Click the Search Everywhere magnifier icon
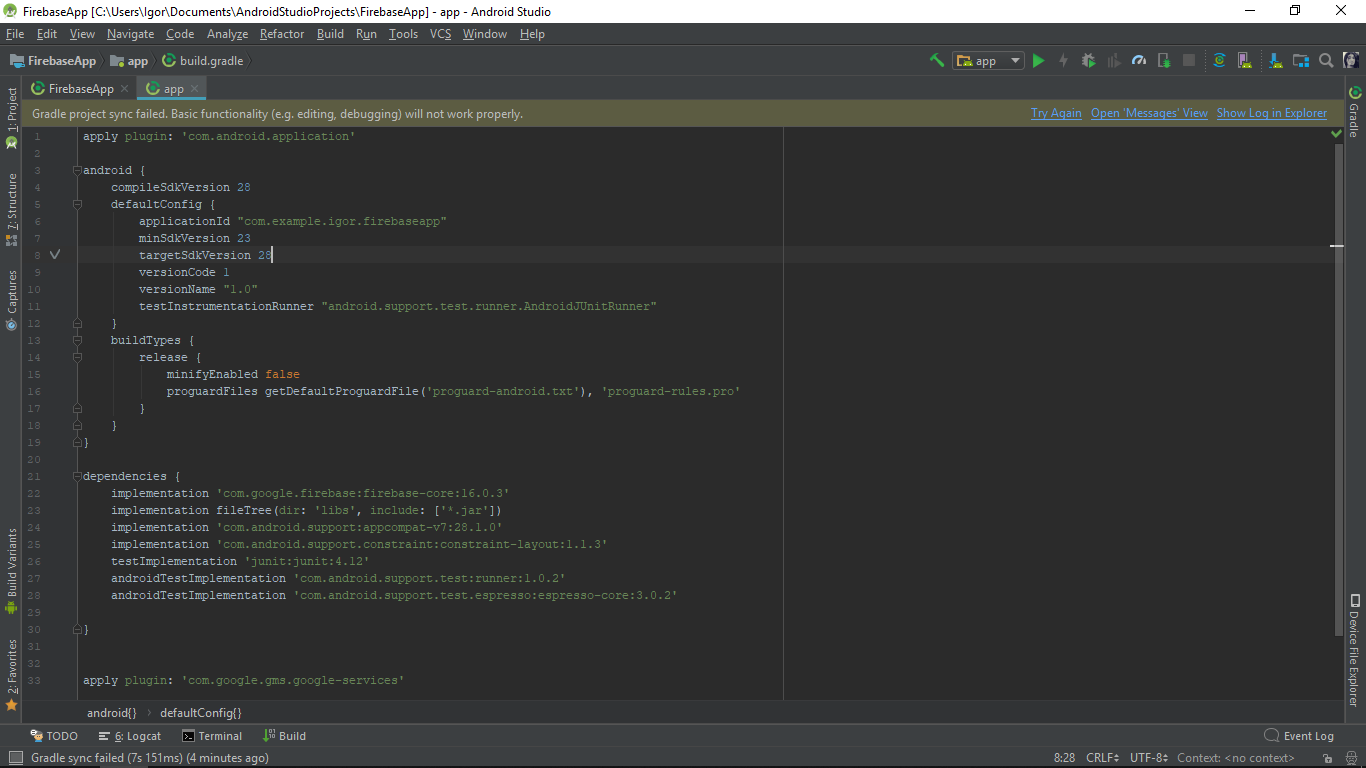The width and height of the screenshot is (1366, 768). click(x=1326, y=61)
